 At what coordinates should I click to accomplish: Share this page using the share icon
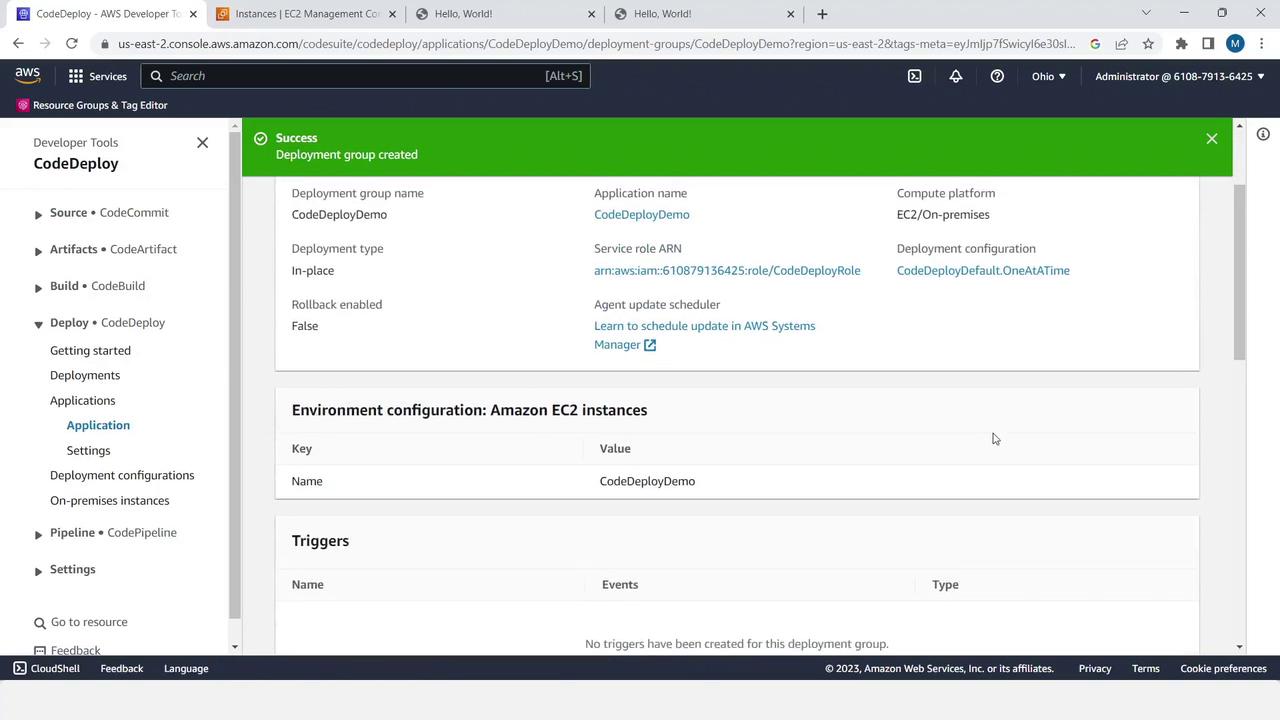click(1121, 44)
